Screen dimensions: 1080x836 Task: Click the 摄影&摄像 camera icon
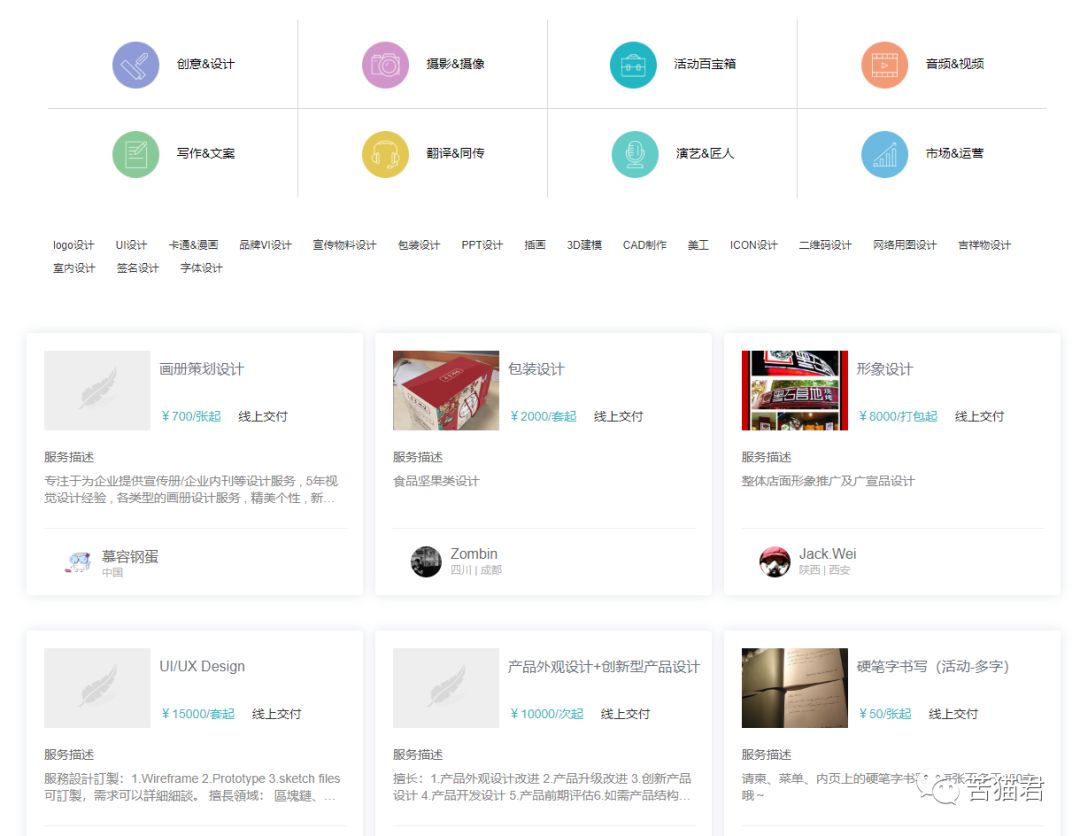click(x=385, y=63)
